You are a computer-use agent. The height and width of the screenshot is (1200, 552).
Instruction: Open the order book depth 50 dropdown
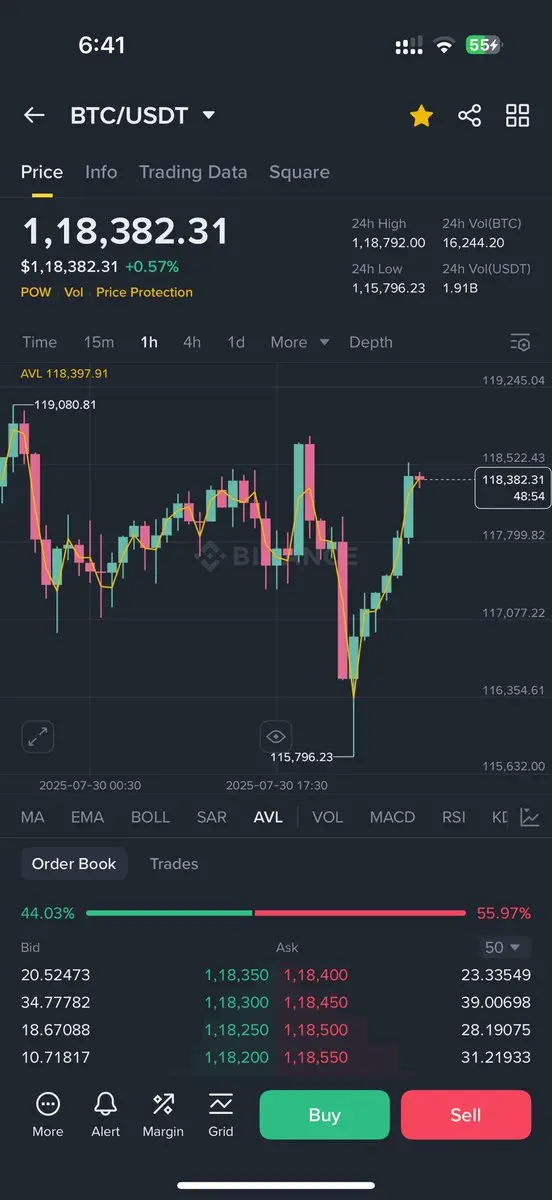point(506,947)
